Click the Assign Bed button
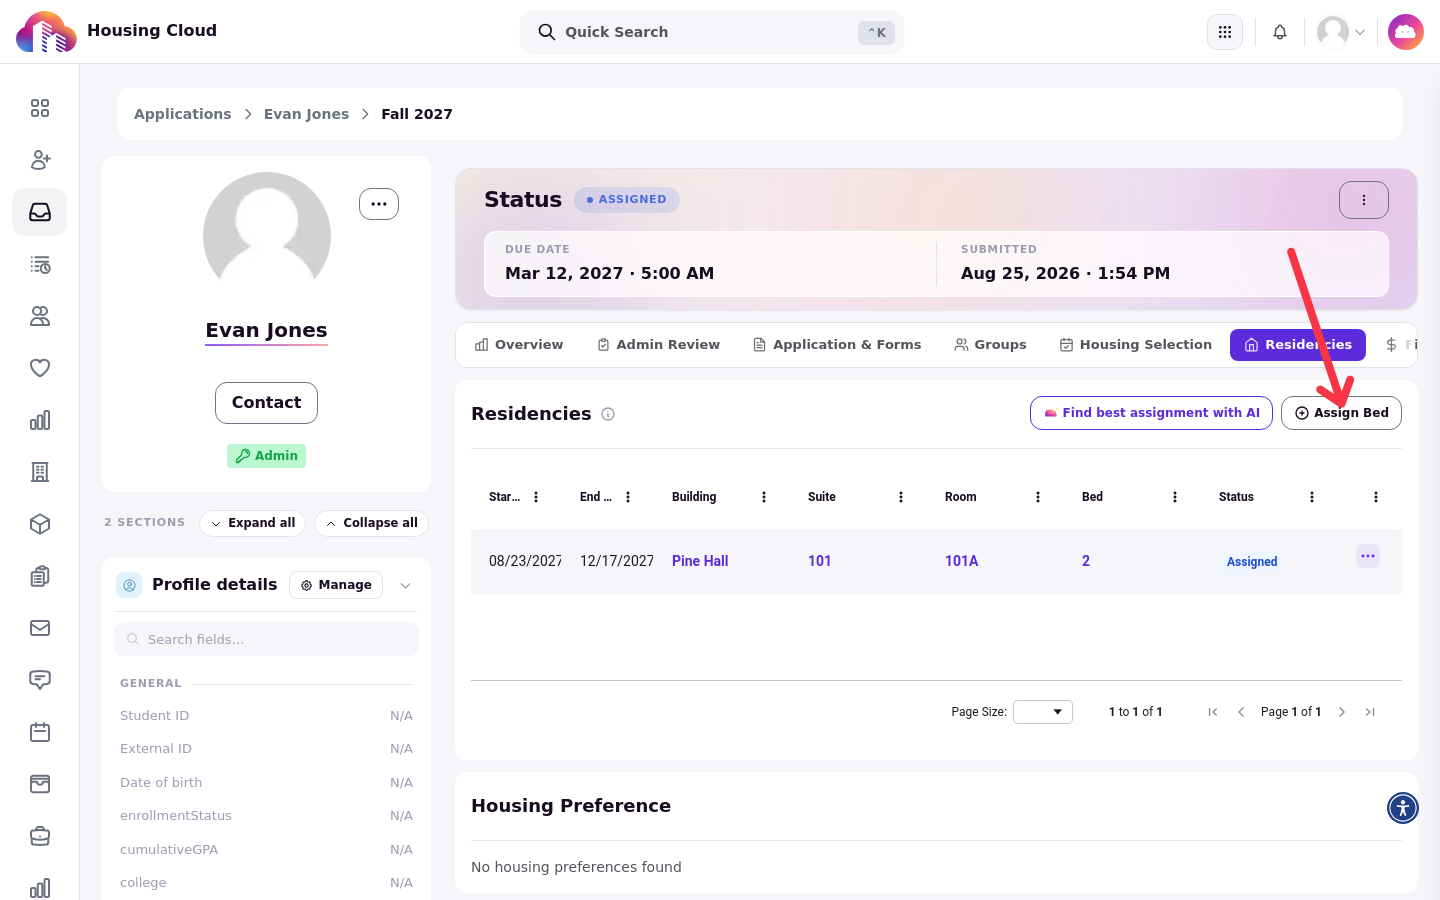Viewport: 1440px width, 900px height. pos(1341,413)
